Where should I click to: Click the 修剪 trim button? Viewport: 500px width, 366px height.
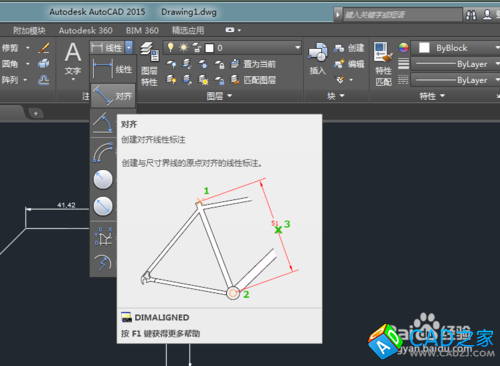(10, 48)
